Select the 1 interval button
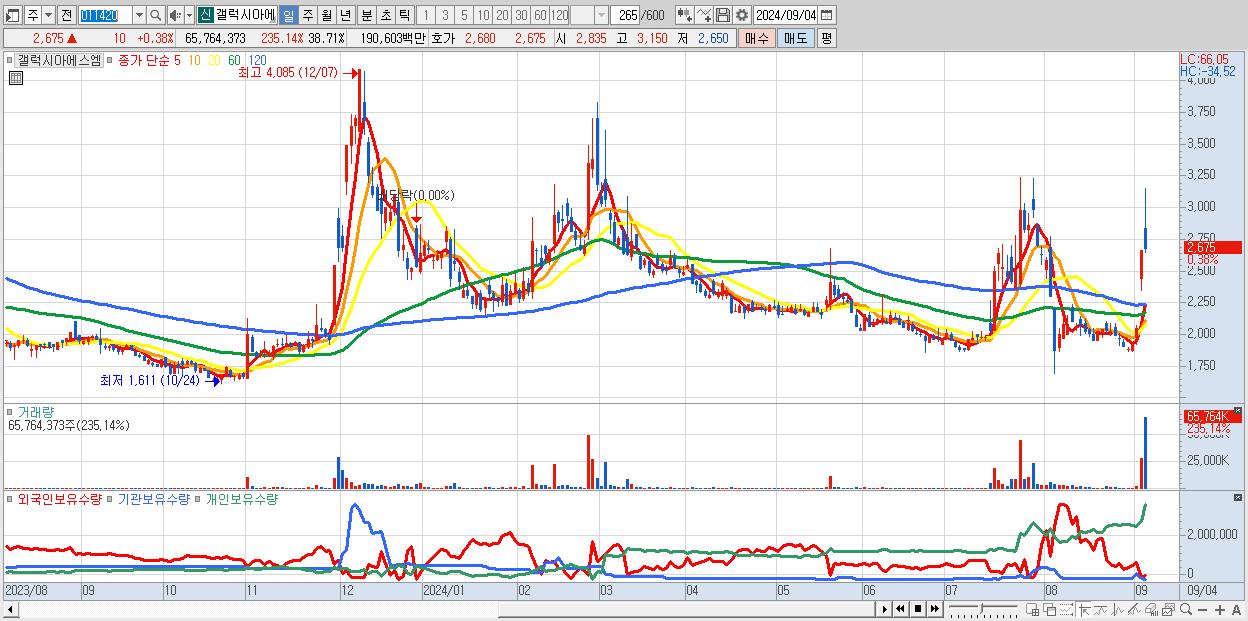 click(426, 15)
